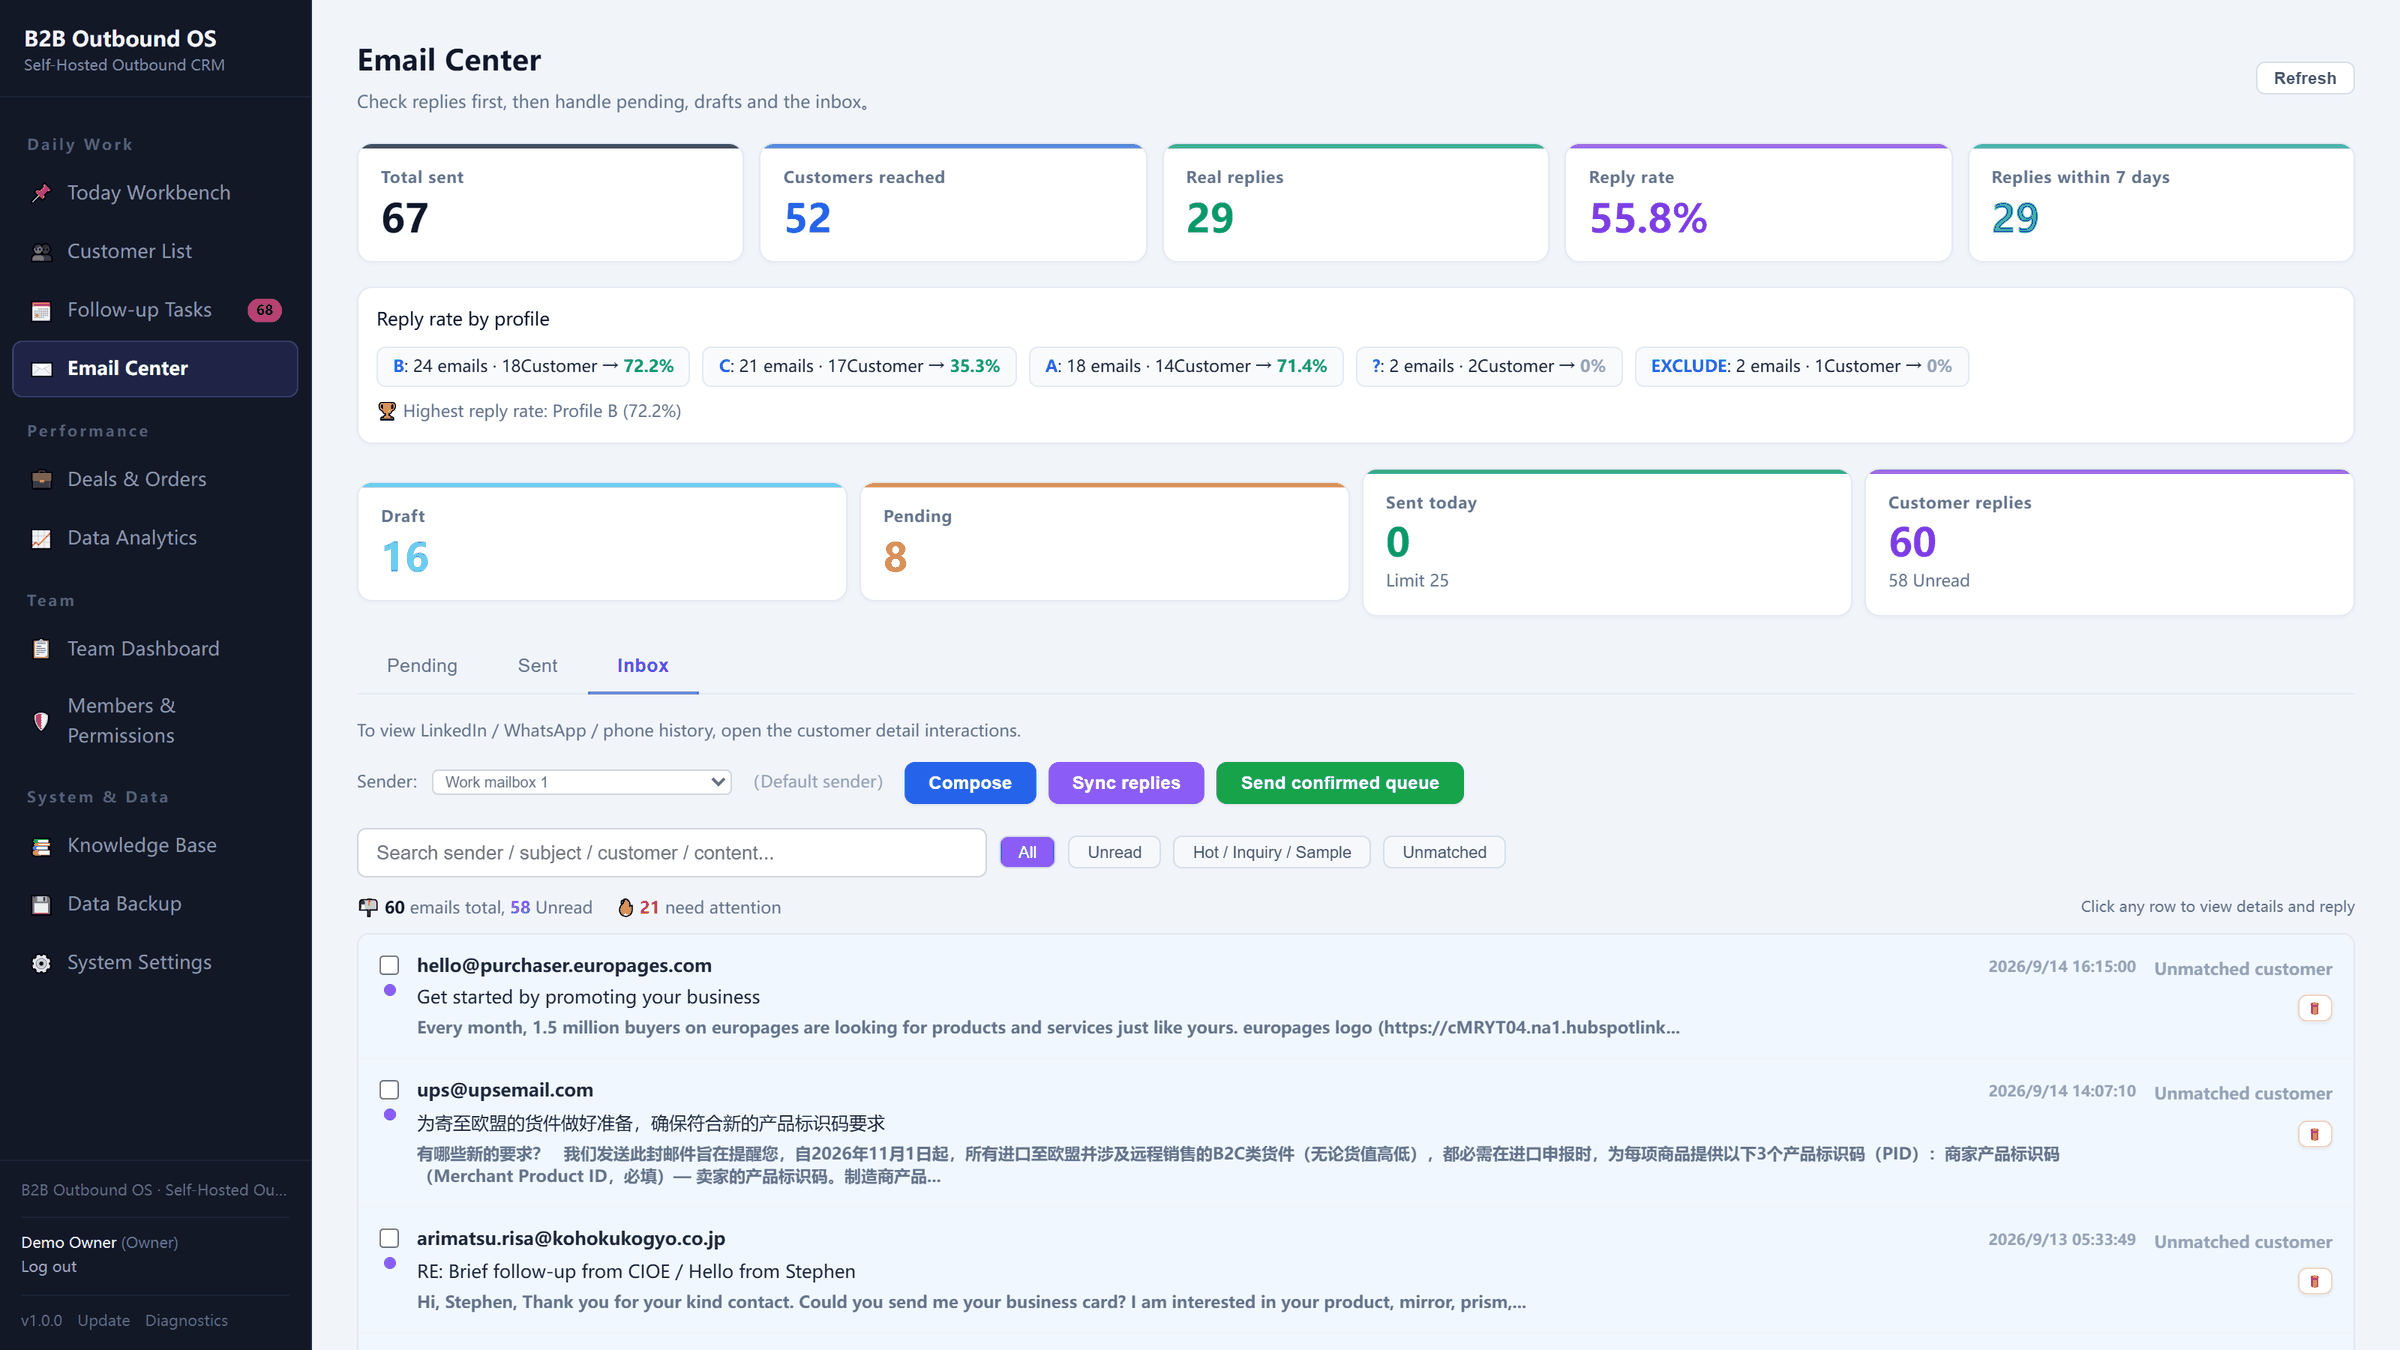The height and width of the screenshot is (1350, 2400).
Task: Click the EXCLUDE profile reply rate chip
Action: pyautogui.click(x=1801, y=366)
